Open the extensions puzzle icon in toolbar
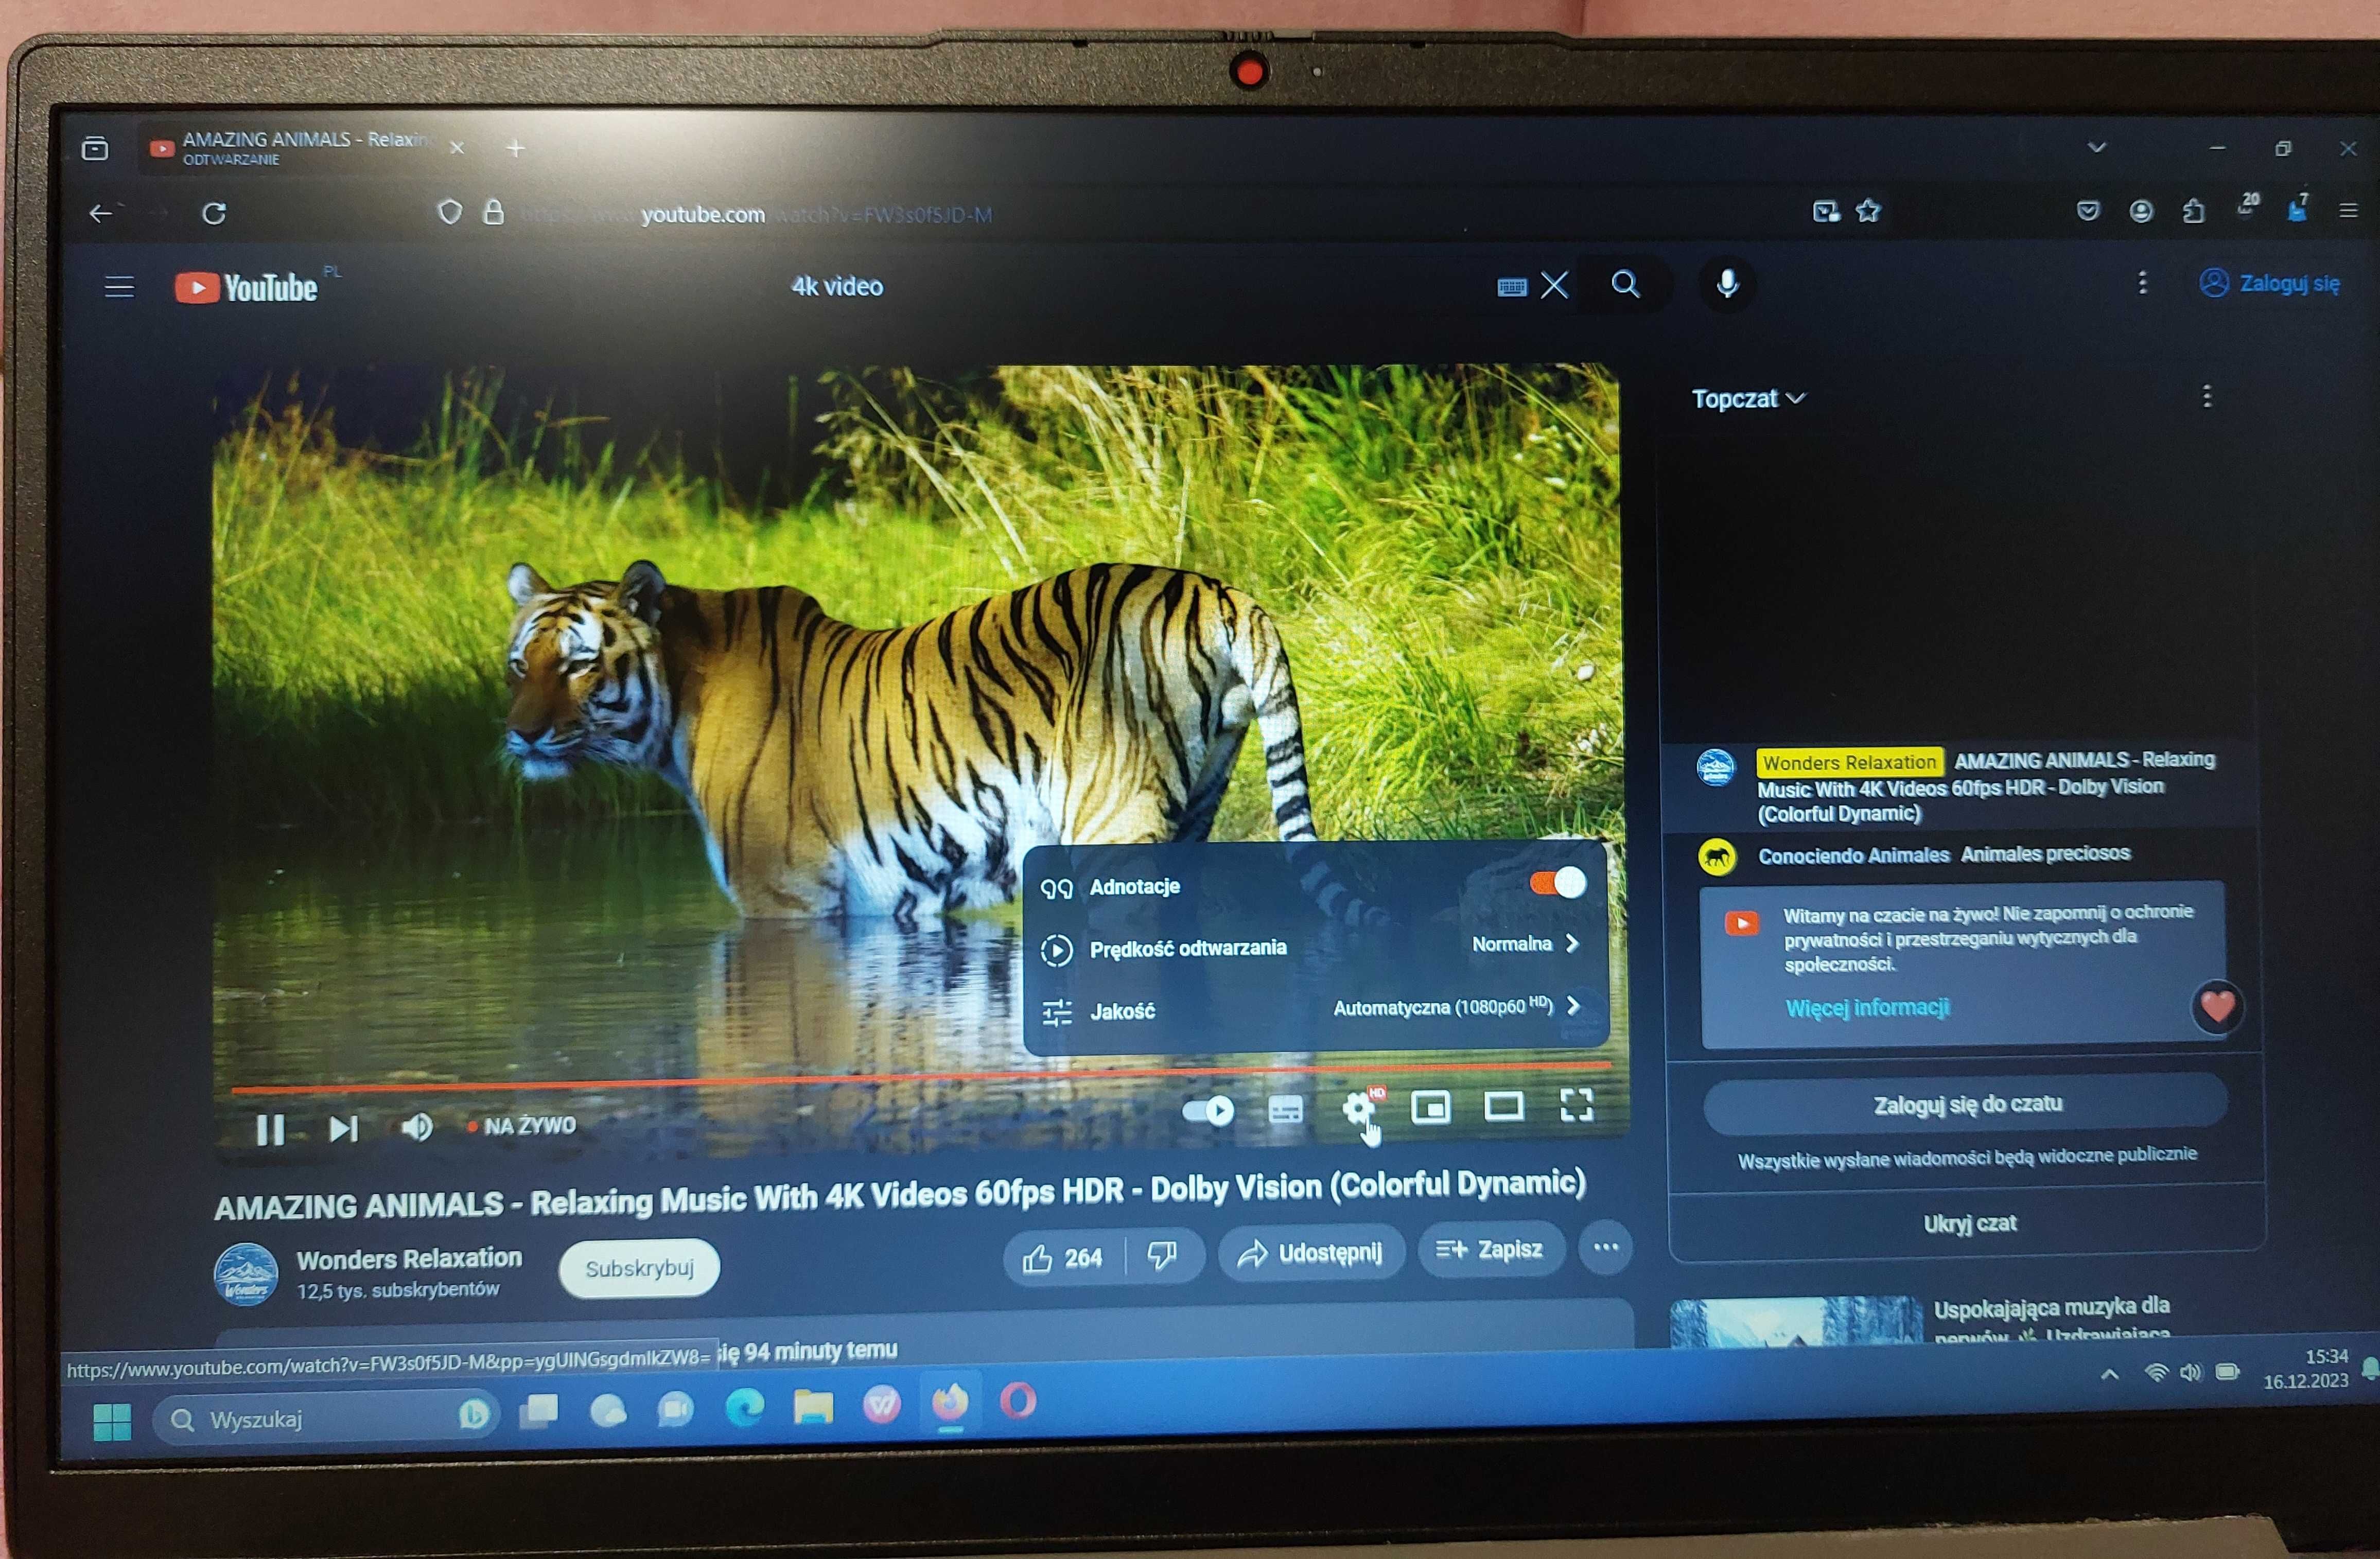The image size is (2380, 1559). click(x=2193, y=211)
